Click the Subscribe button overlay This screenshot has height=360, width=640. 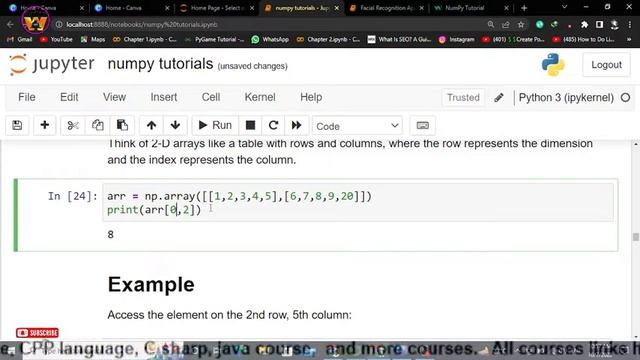coord(37,333)
